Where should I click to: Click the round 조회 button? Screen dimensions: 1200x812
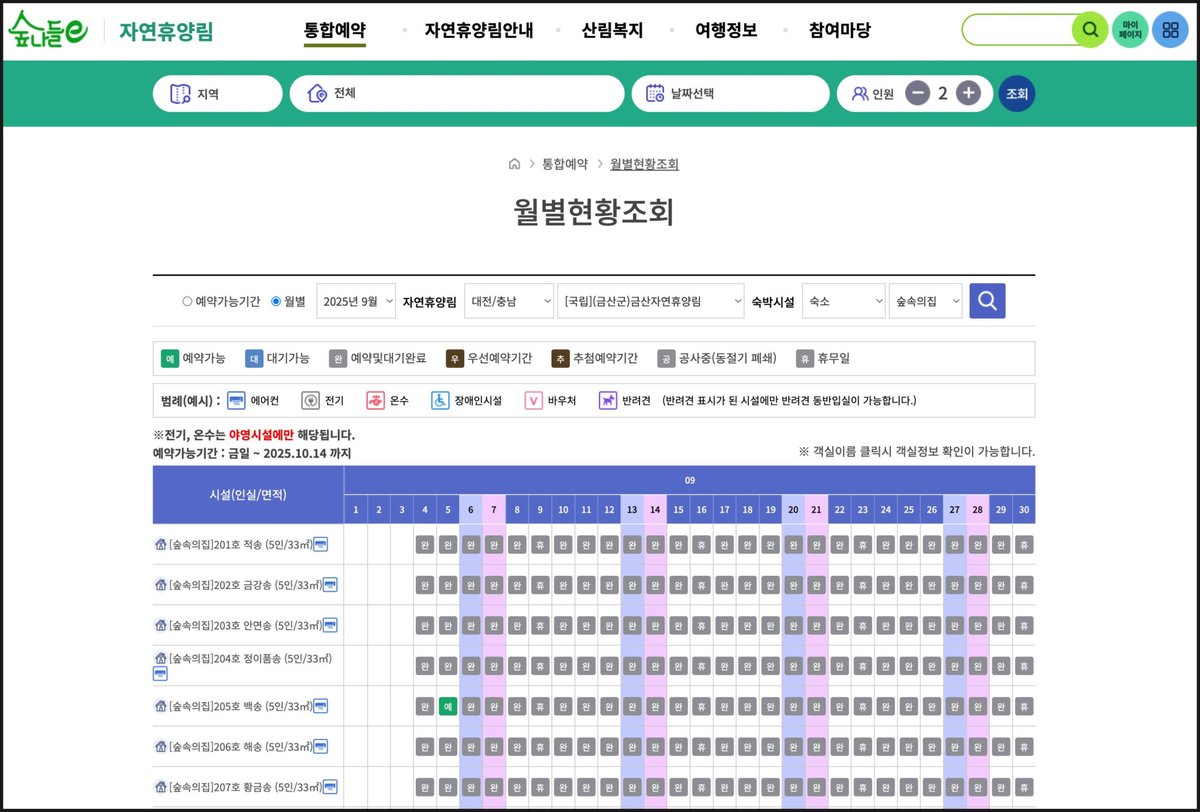click(x=1017, y=93)
